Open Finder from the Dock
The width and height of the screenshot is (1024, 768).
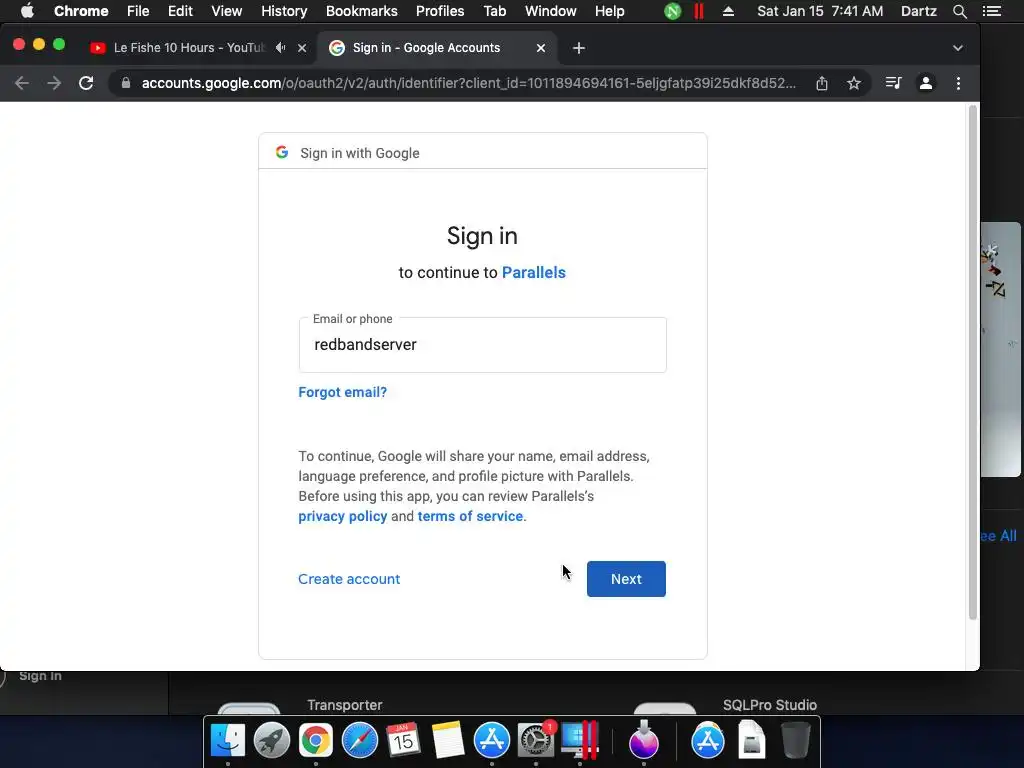pyautogui.click(x=228, y=741)
